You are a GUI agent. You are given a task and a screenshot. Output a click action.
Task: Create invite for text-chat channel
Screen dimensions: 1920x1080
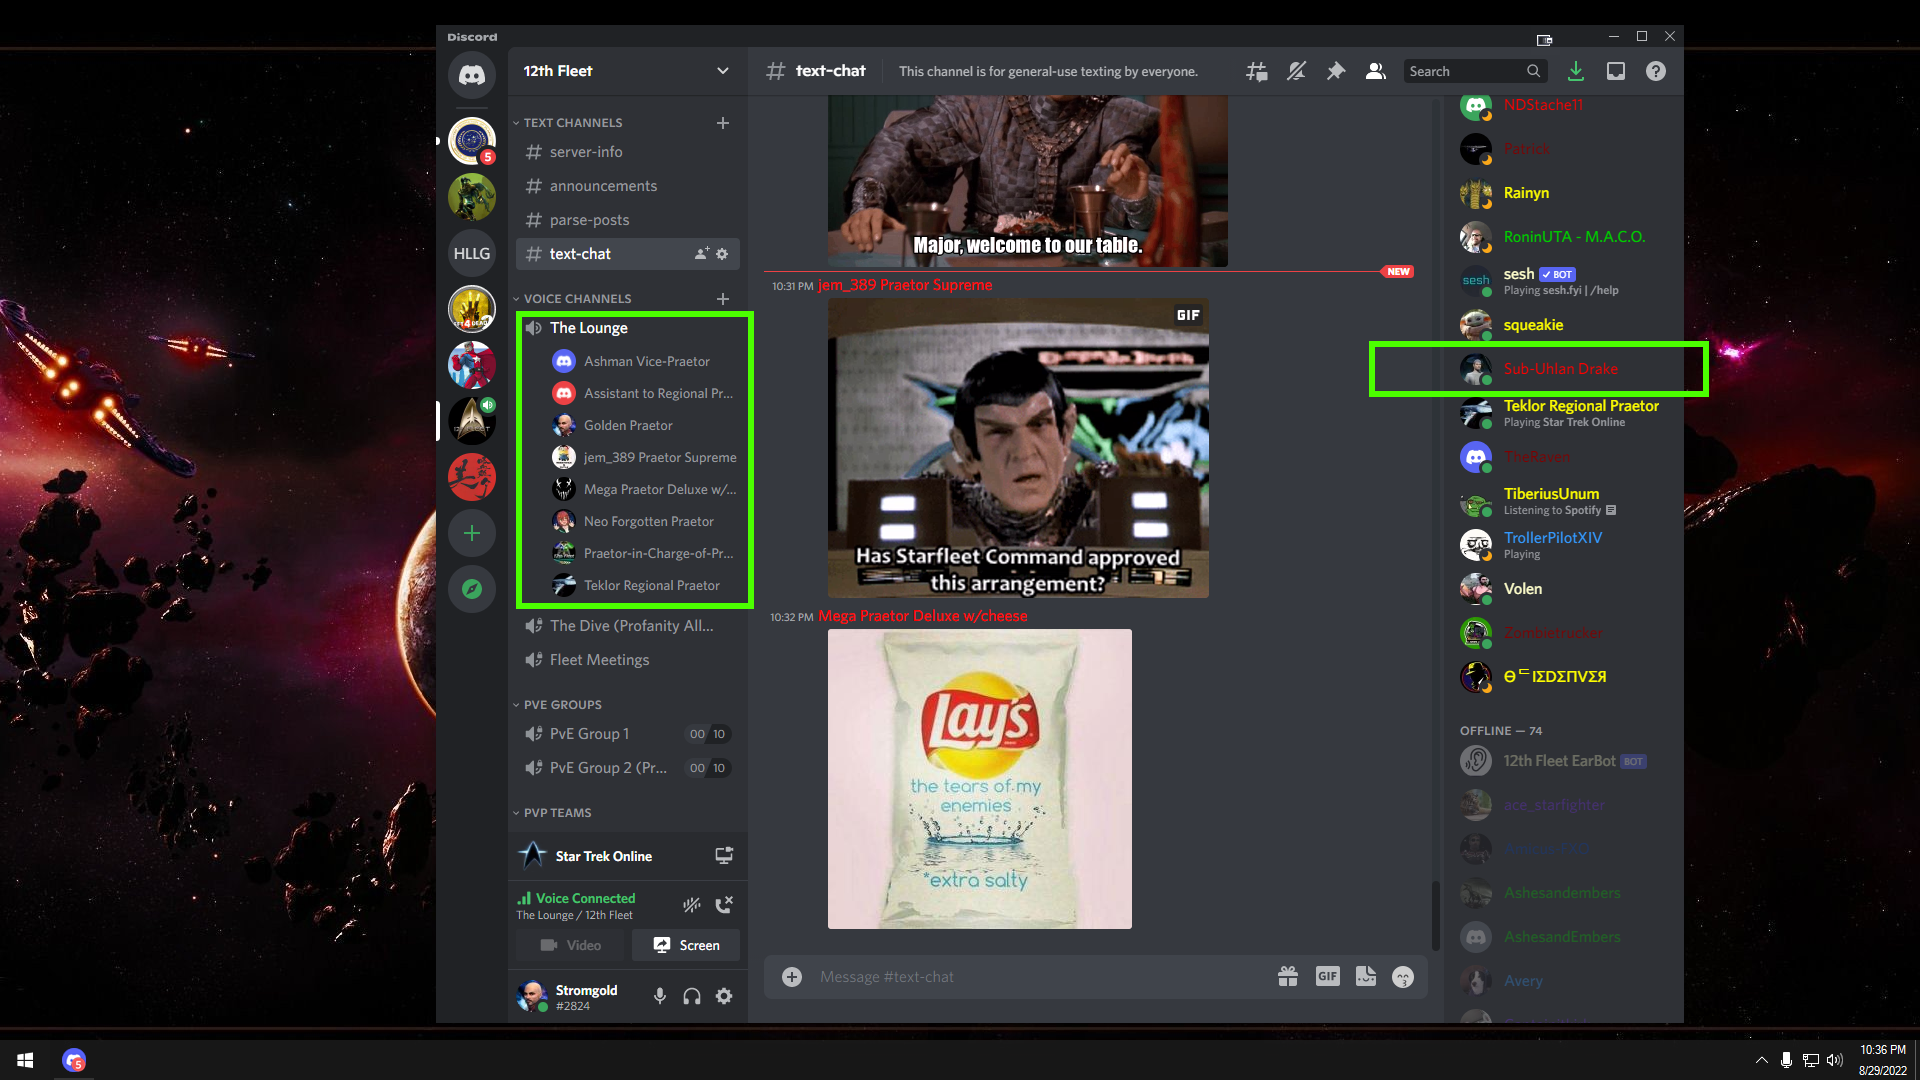702,254
